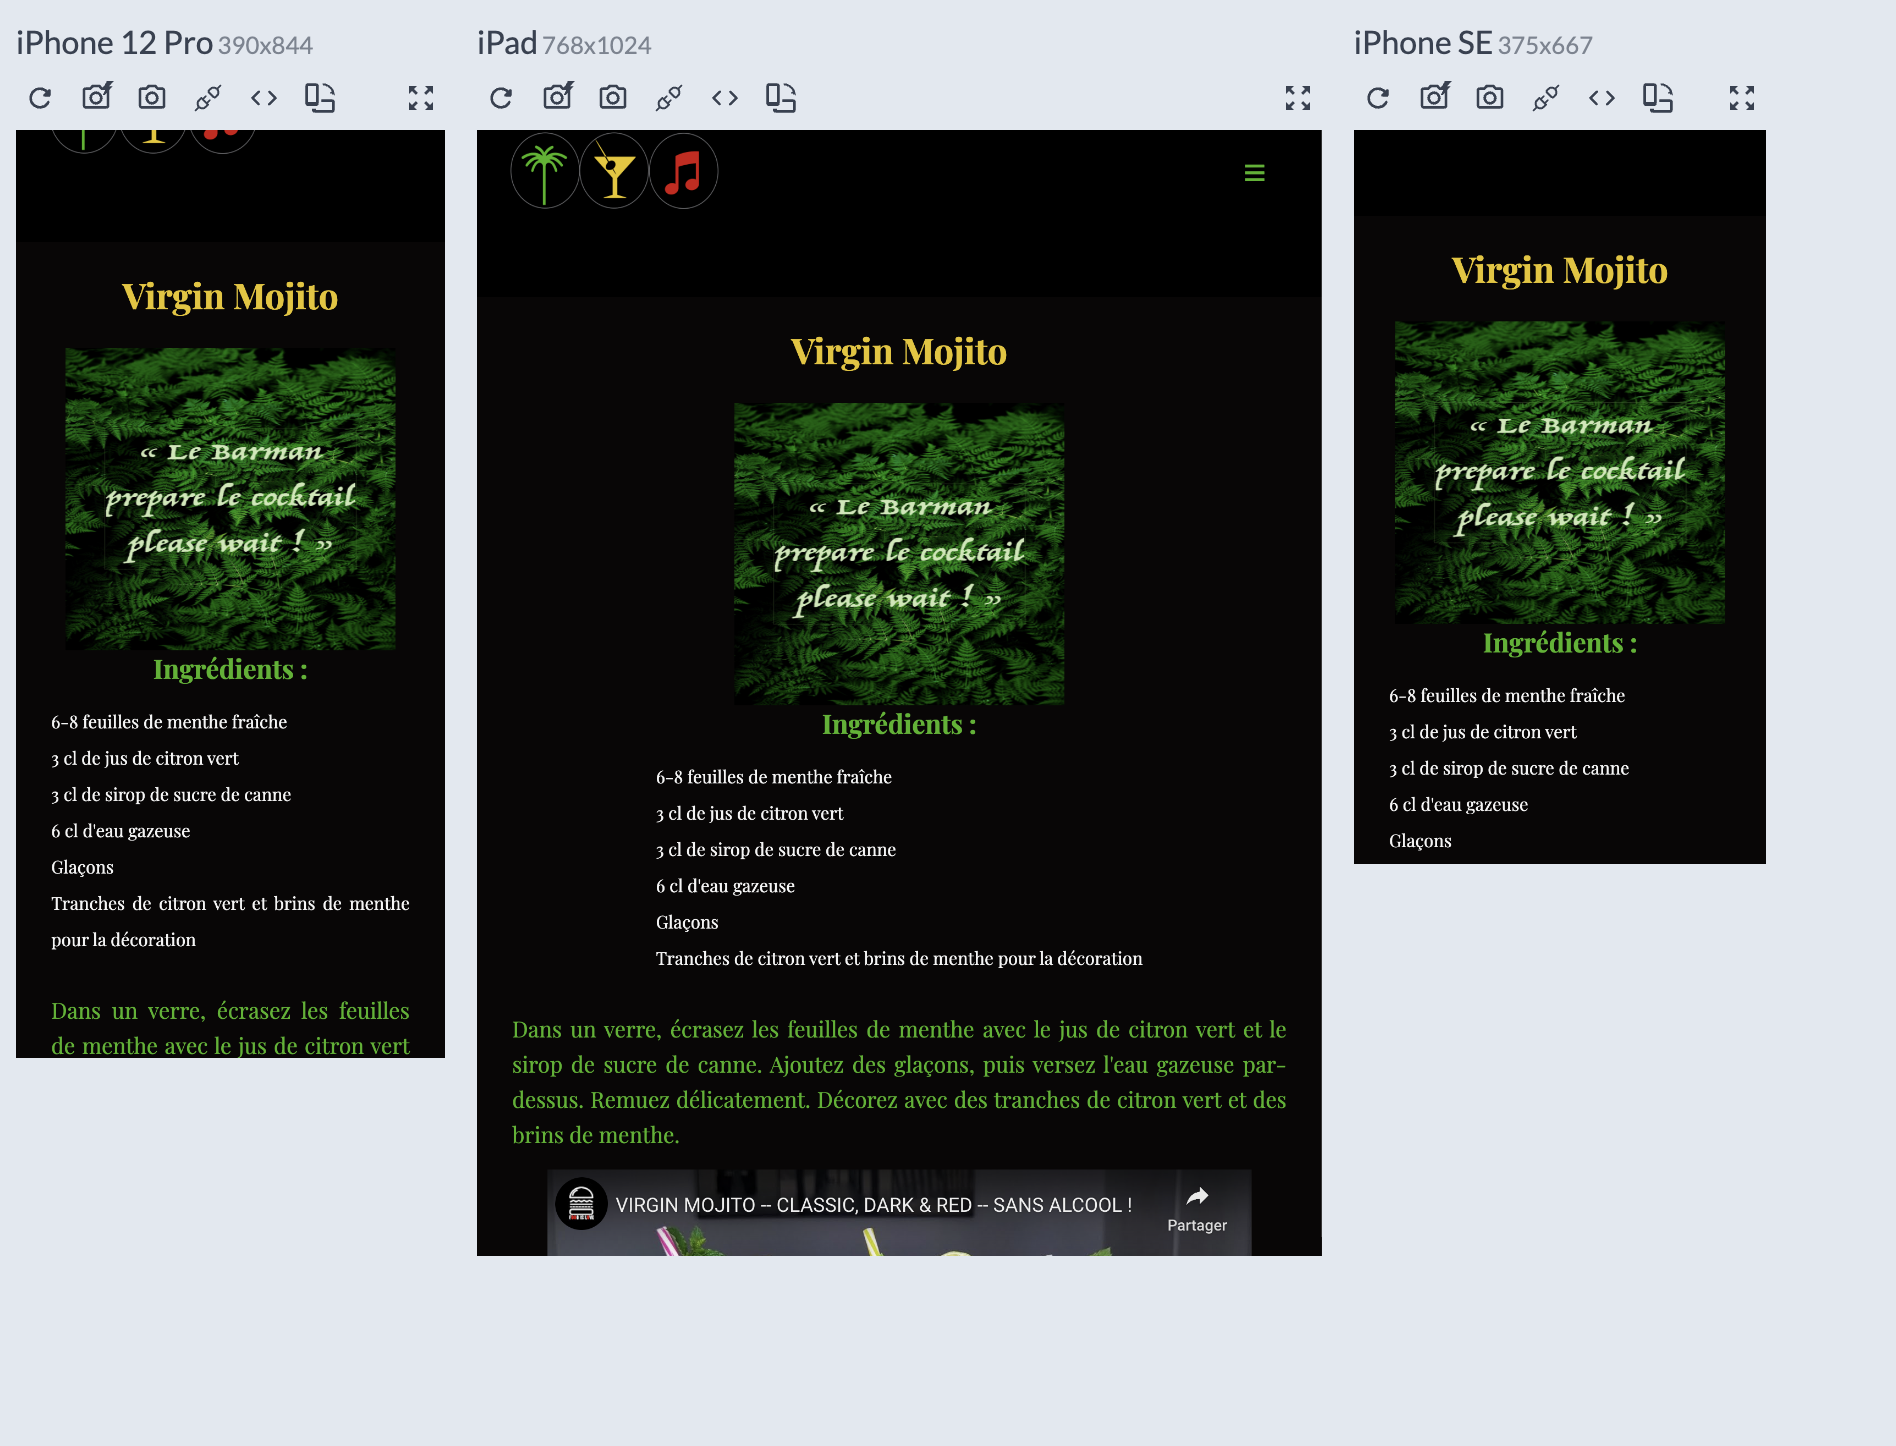Image resolution: width=1896 pixels, height=1446 pixels.
Task: Open DevTools code icon for iPhone 12 Pro
Action: tap(264, 98)
